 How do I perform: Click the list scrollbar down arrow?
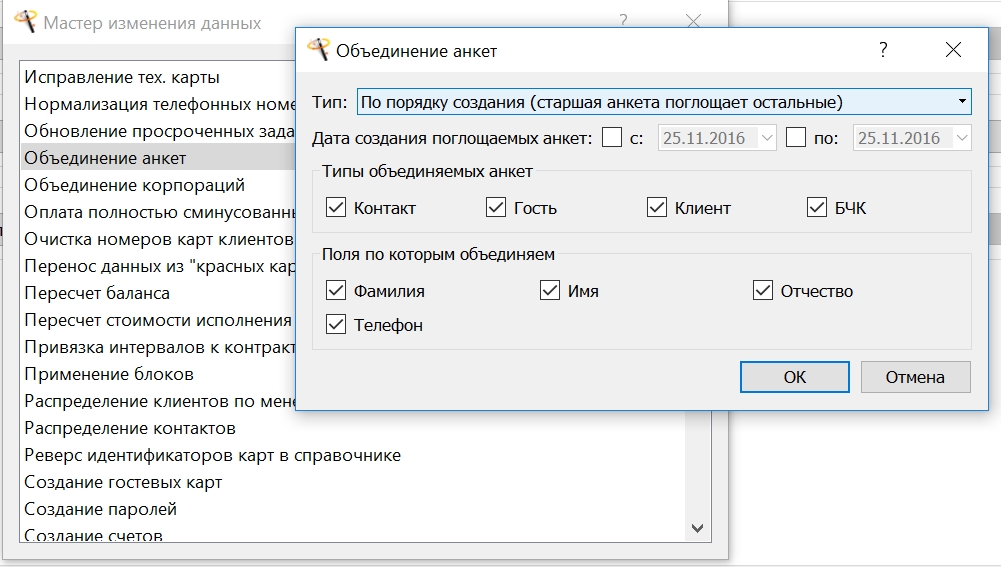[697, 528]
